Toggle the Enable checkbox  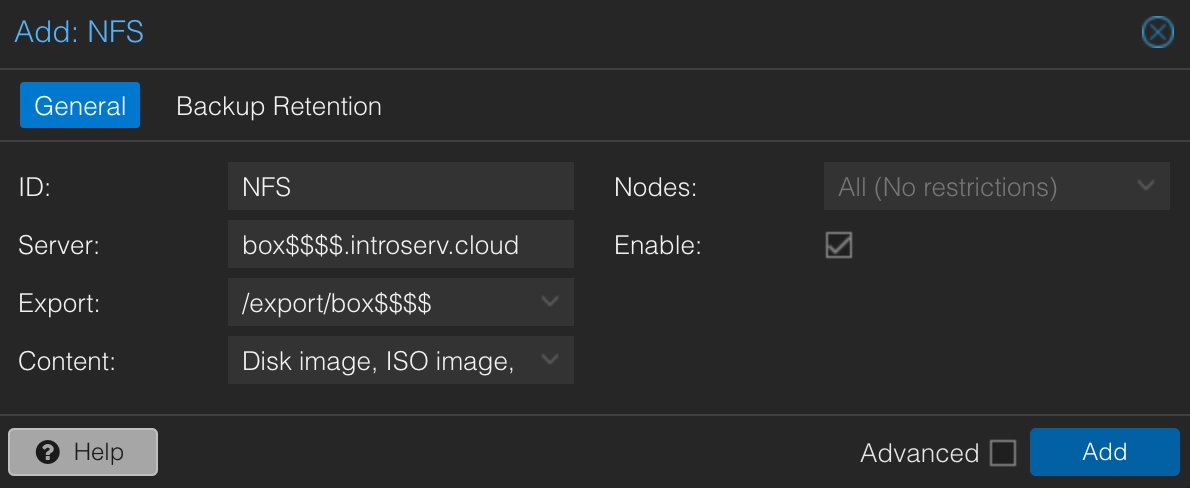(x=838, y=245)
